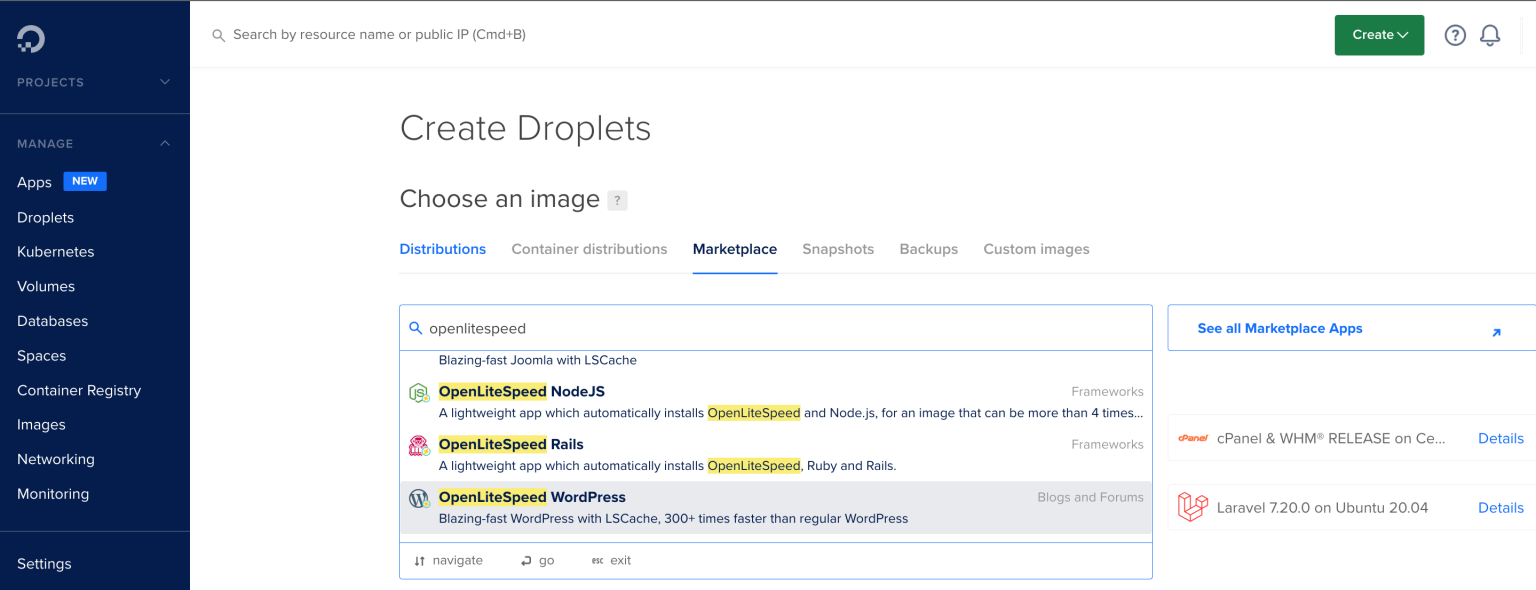The width and height of the screenshot is (1536, 590).
Task: Open the Create dropdown button
Action: [1379, 35]
